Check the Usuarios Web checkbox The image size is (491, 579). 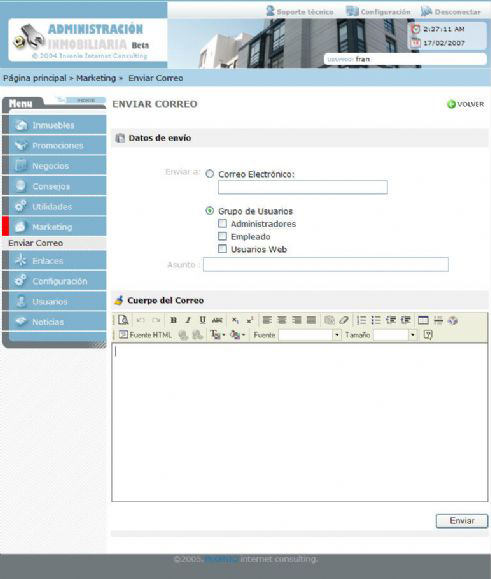pos(222,249)
